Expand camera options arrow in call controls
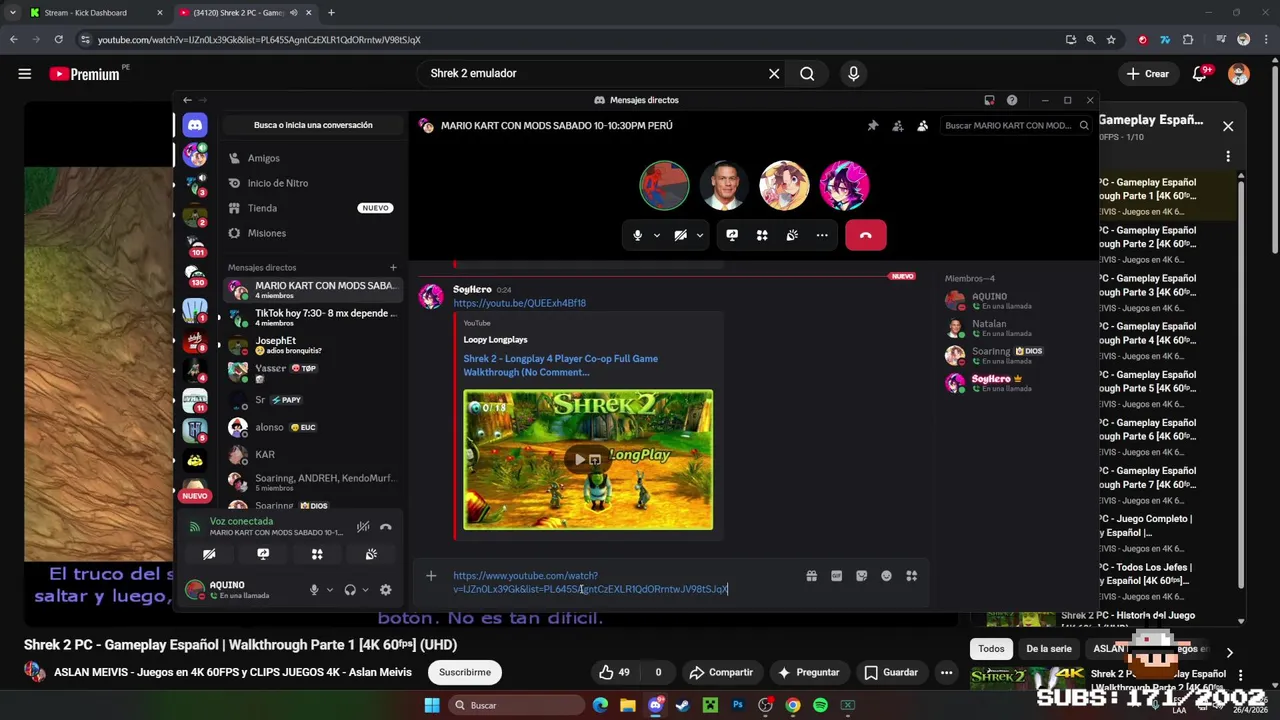 [700, 235]
